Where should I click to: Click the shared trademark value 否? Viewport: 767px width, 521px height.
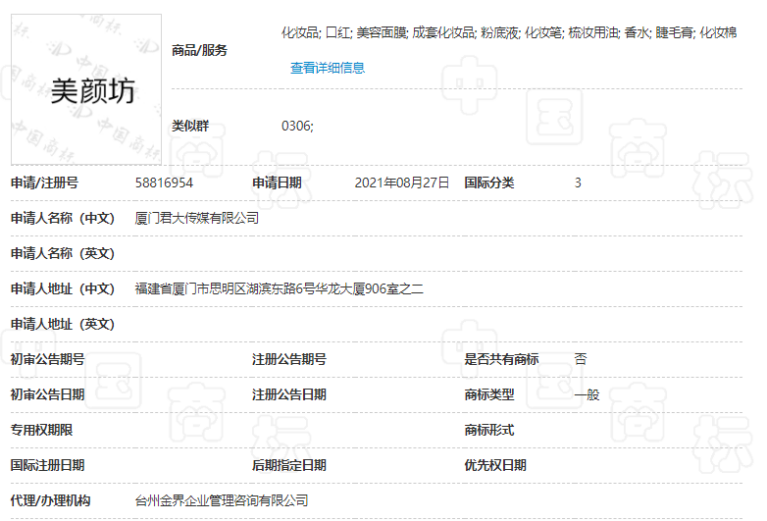(x=581, y=359)
